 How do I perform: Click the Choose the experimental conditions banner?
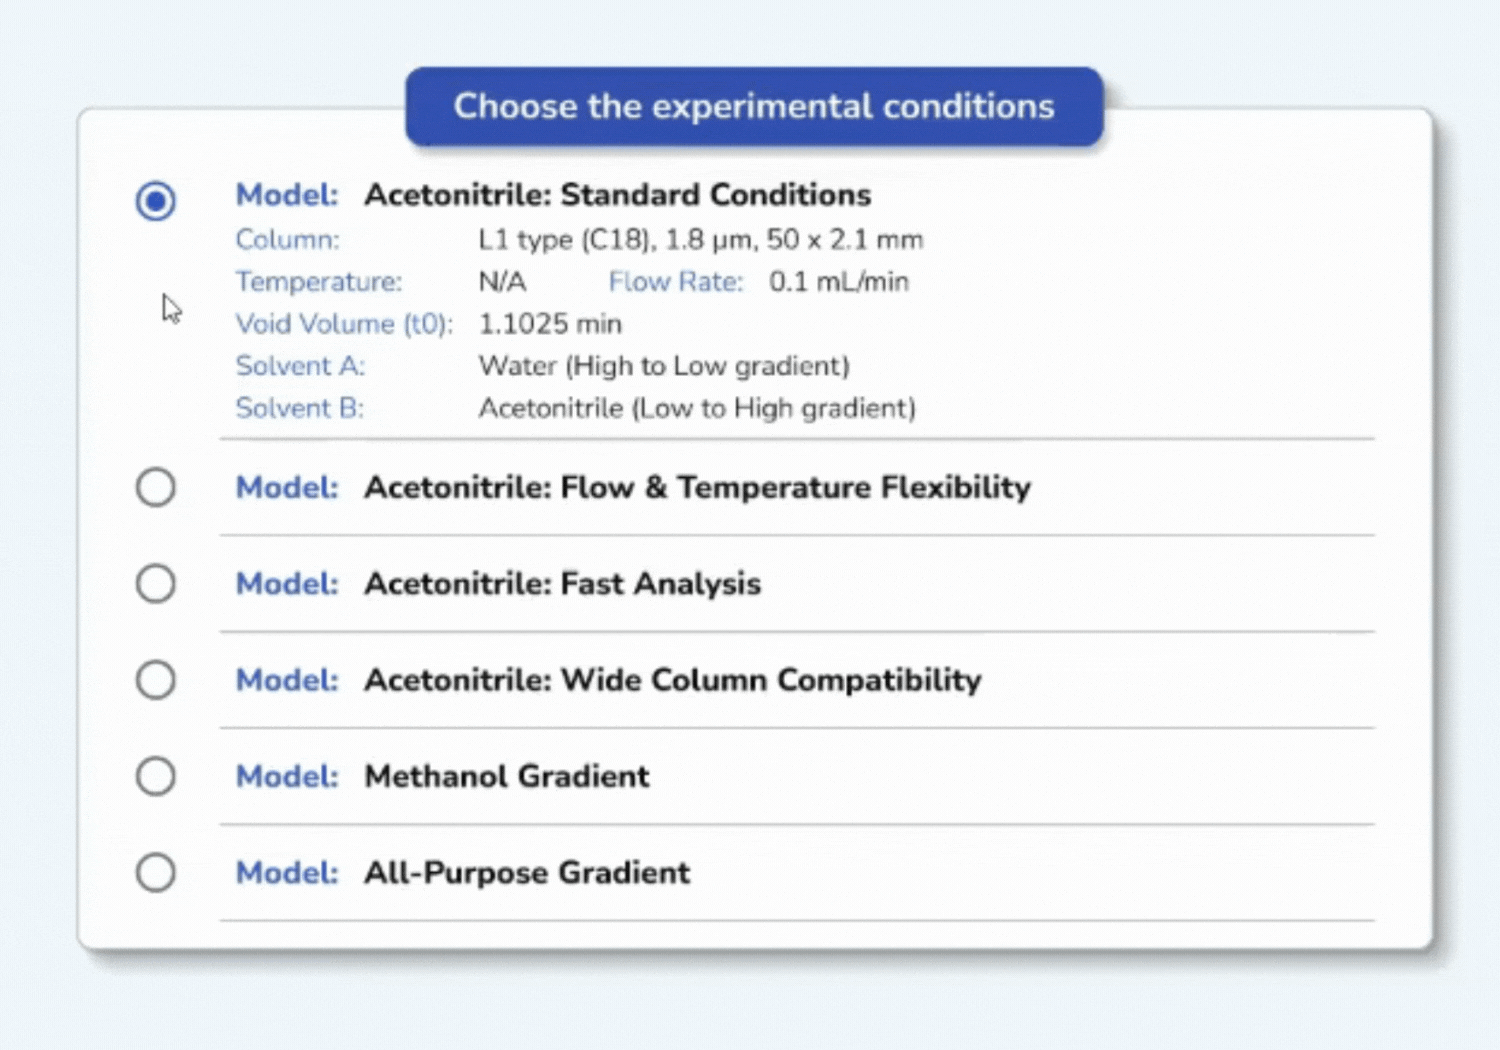(753, 106)
